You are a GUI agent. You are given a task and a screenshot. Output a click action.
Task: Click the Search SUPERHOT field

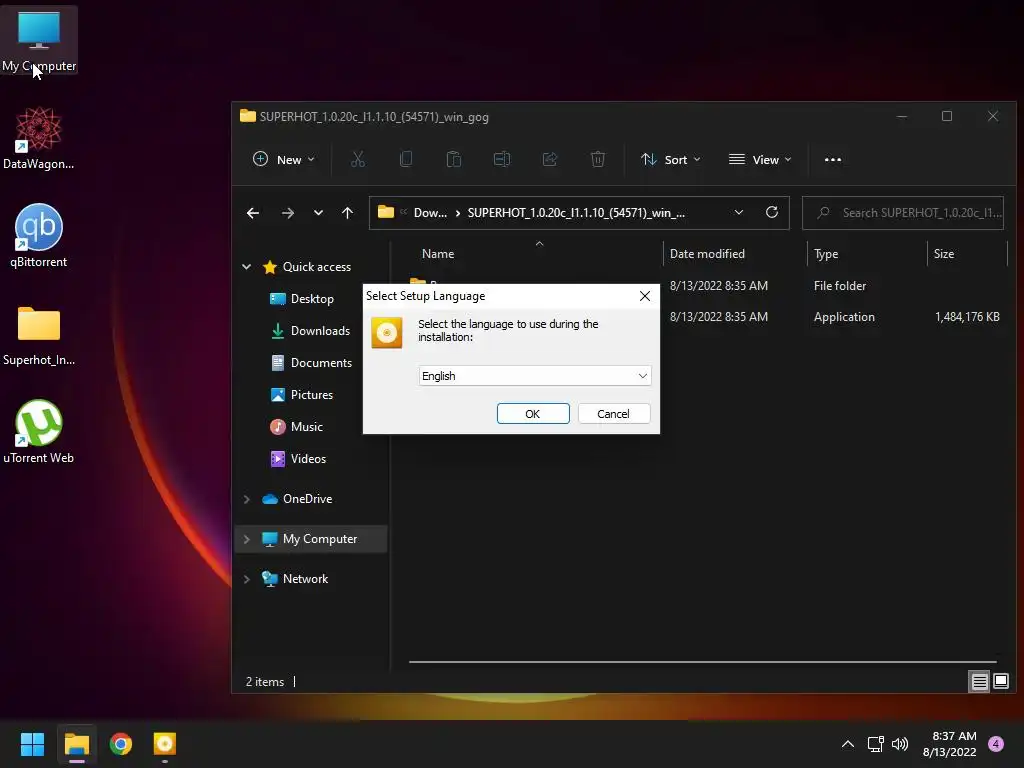tap(903, 213)
